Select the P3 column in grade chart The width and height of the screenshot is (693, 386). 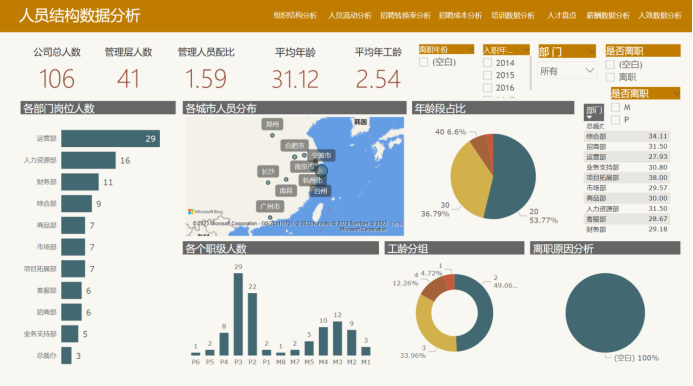(238, 314)
